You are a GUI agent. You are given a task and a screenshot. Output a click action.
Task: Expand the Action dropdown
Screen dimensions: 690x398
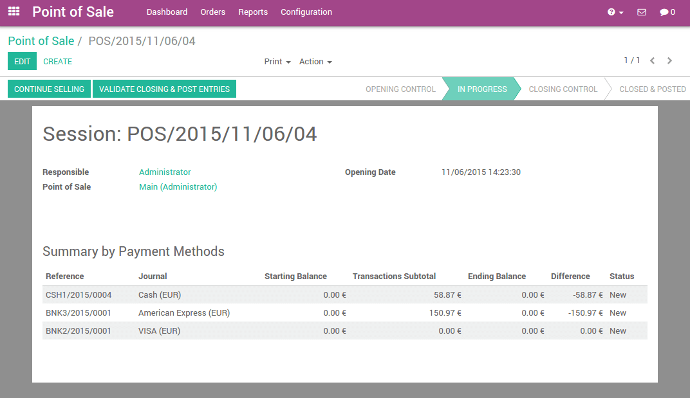point(316,62)
